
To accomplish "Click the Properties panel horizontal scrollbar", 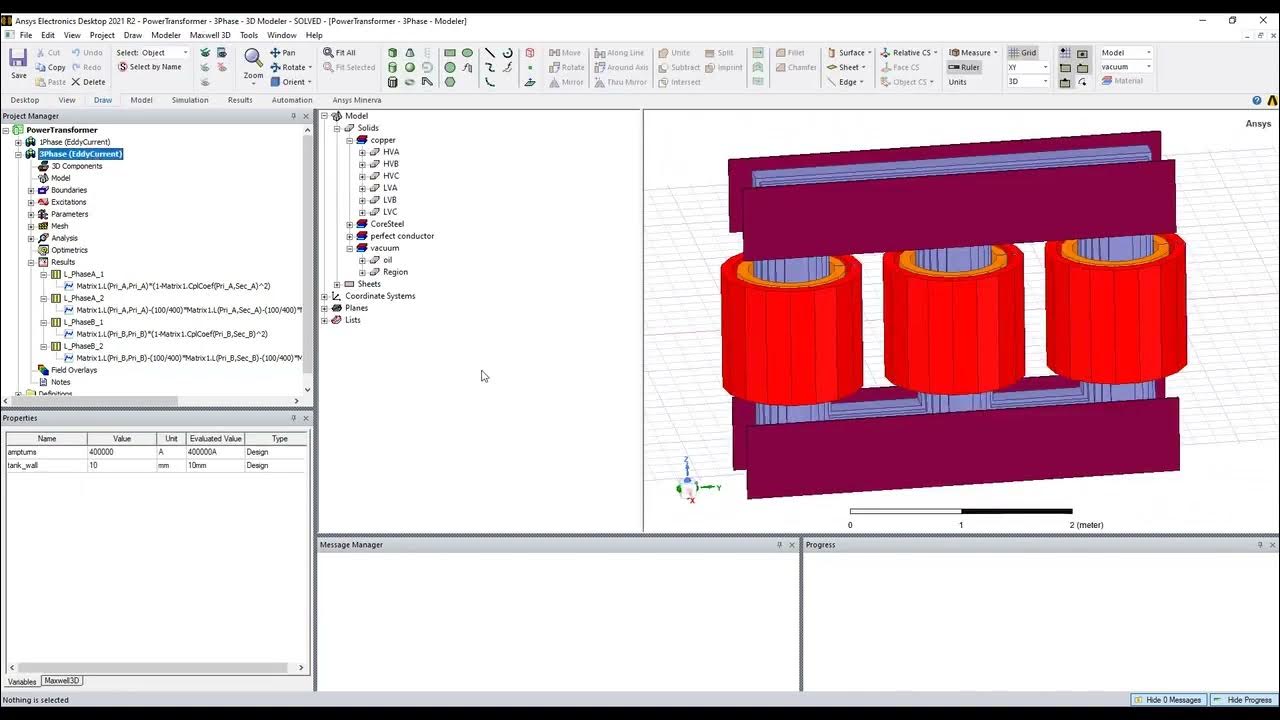I will point(155,667).
